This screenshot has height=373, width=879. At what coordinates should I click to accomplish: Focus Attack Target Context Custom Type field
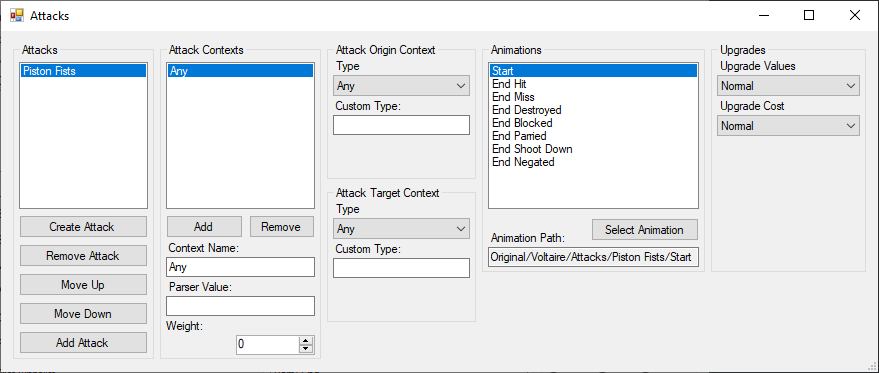401,268
